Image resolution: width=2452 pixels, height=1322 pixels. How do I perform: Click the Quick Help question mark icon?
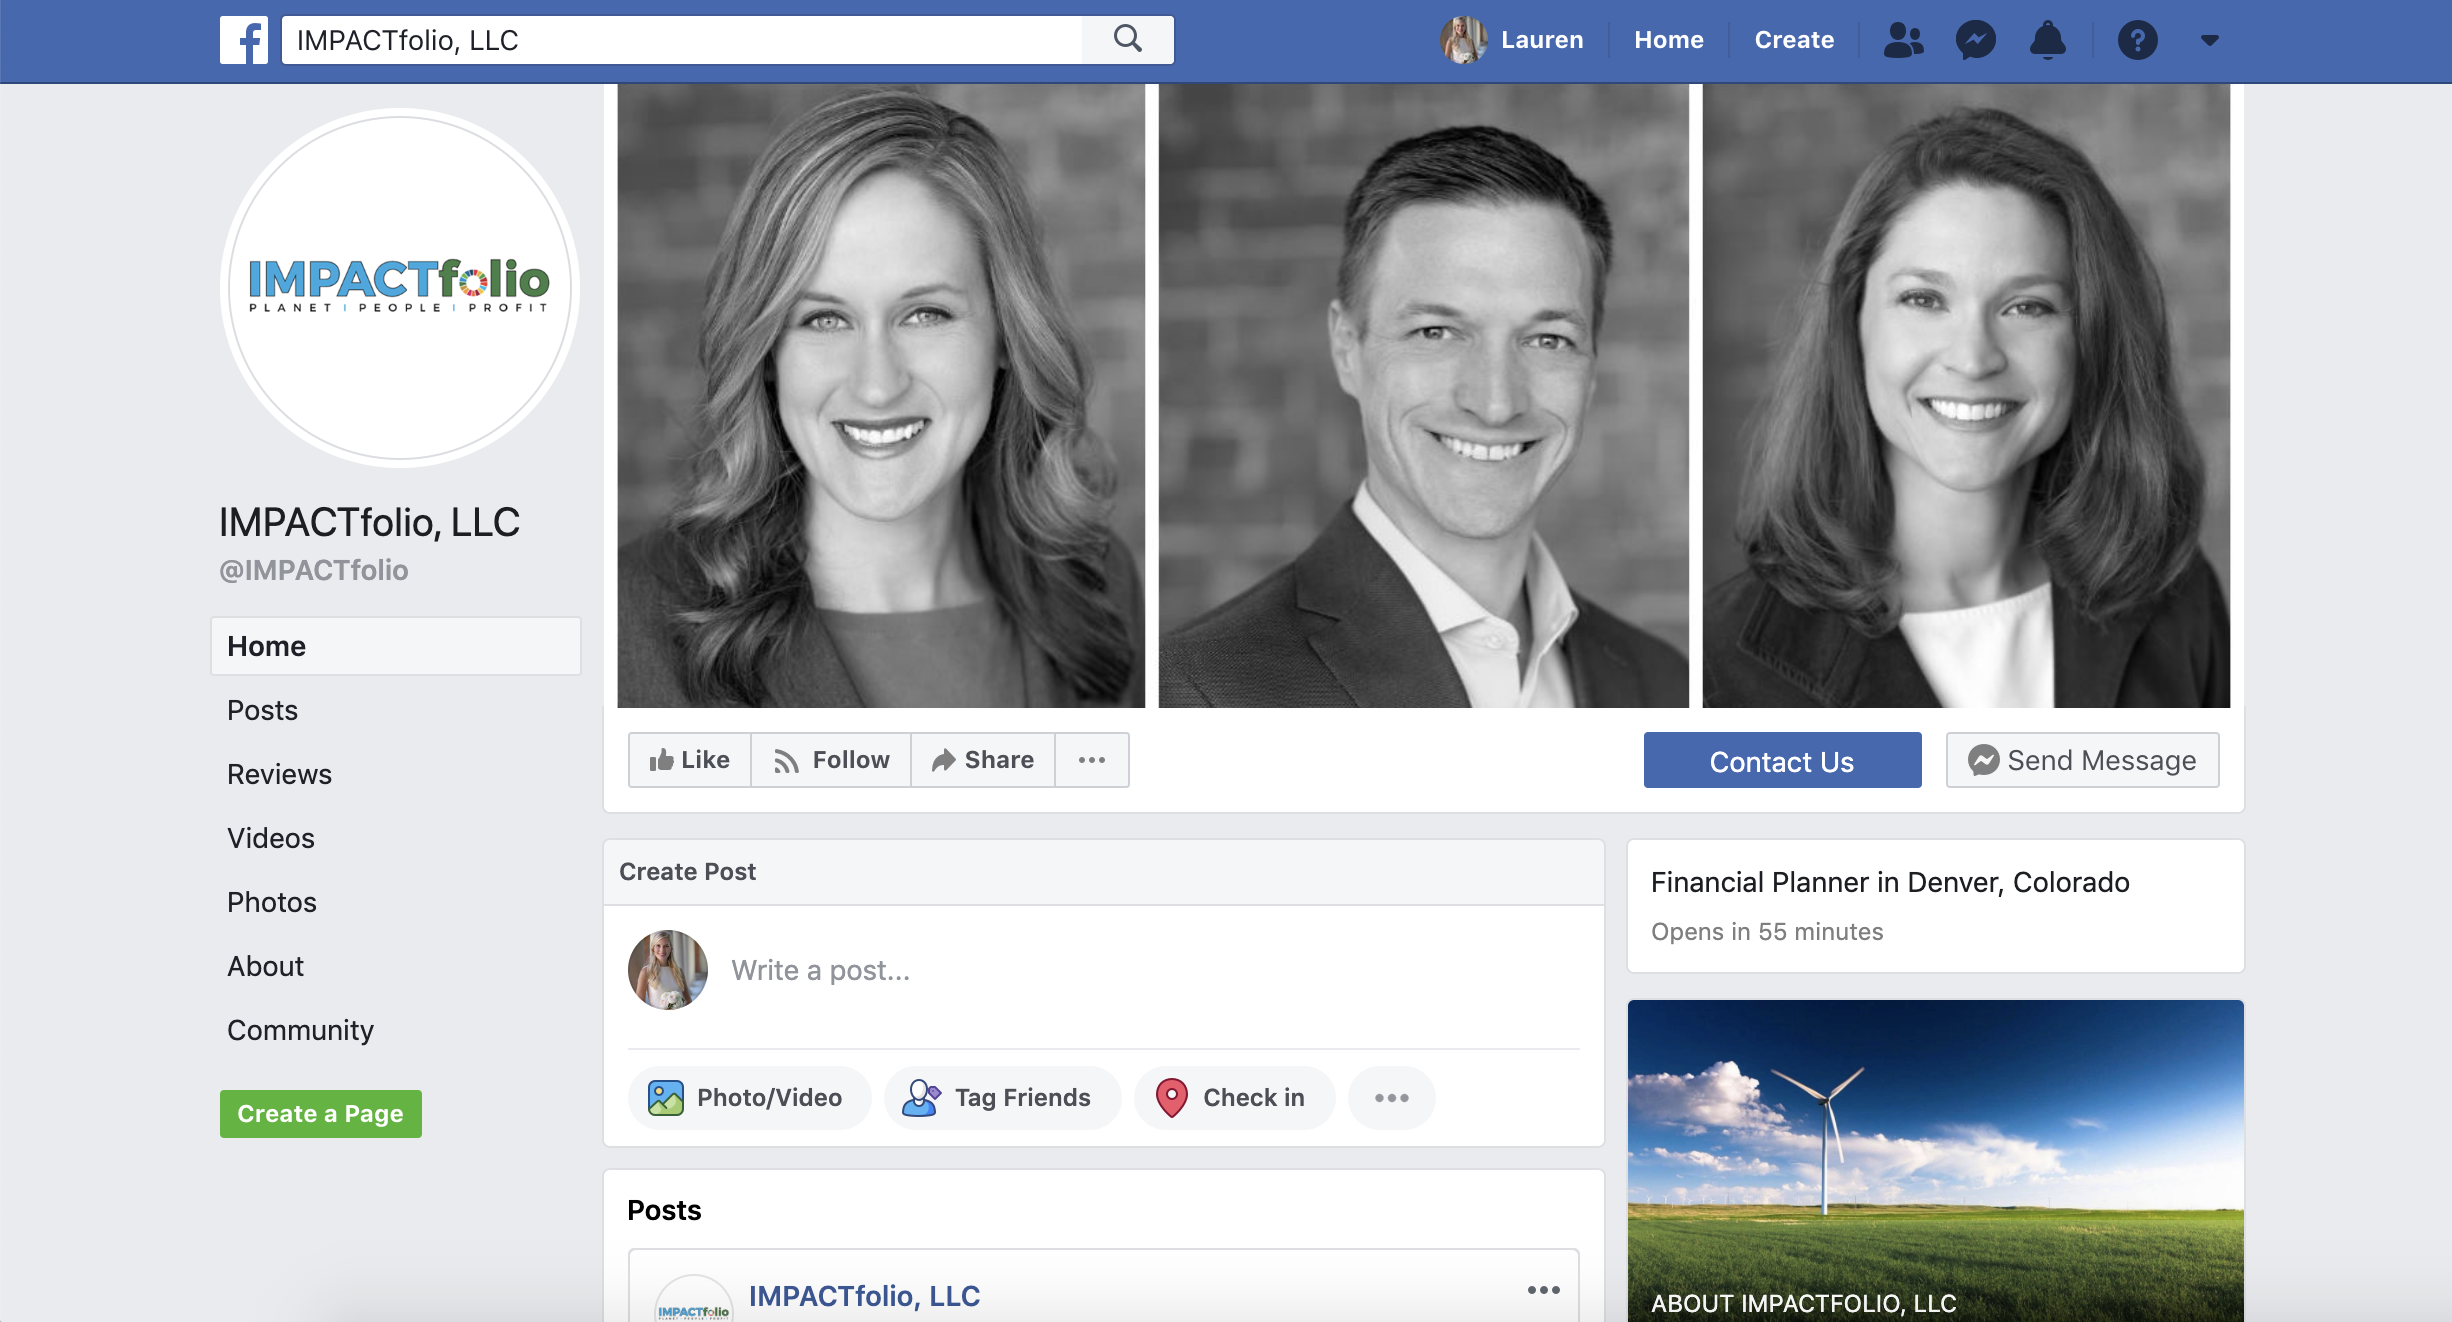2137,40
